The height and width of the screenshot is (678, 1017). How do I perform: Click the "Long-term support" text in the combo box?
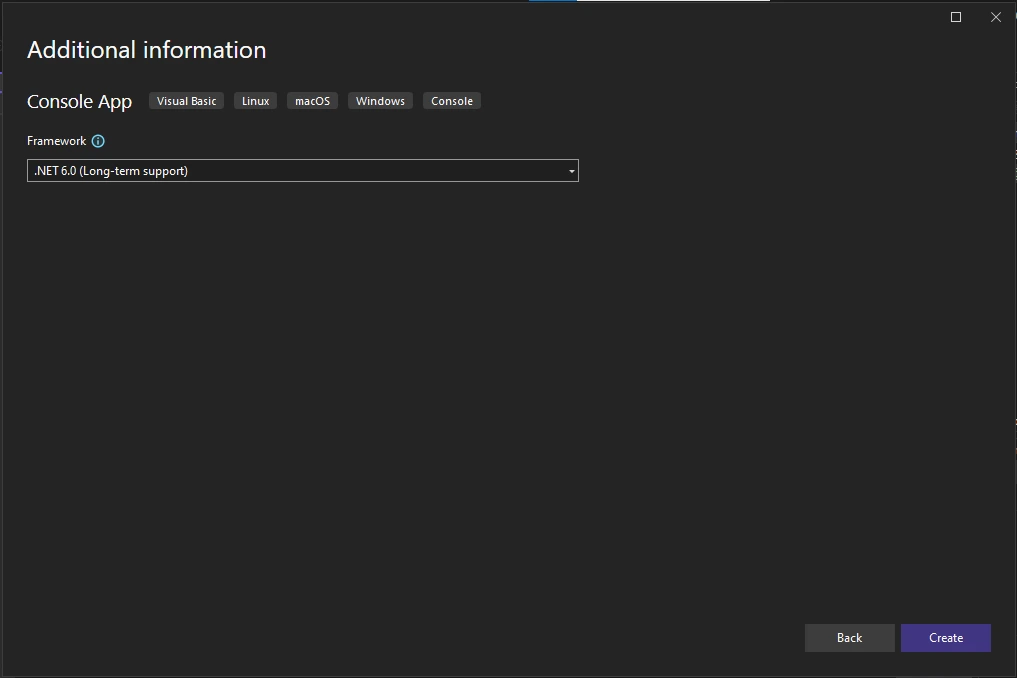[x=148, y=171]
